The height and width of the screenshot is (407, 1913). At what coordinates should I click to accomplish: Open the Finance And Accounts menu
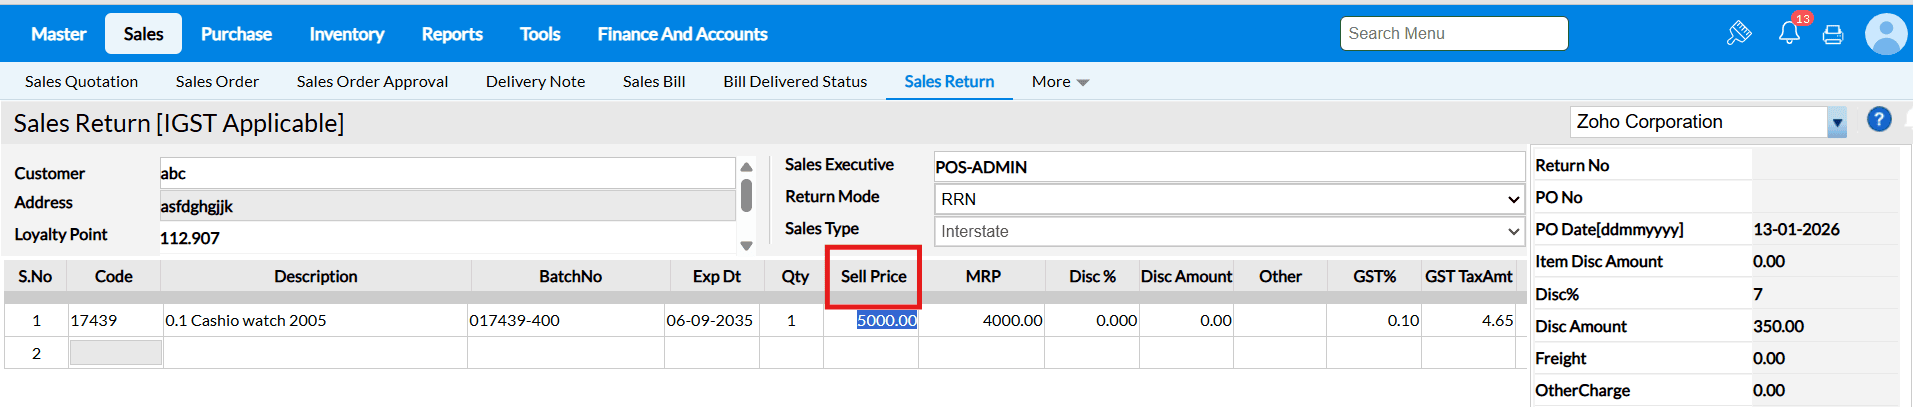[682, 34]
